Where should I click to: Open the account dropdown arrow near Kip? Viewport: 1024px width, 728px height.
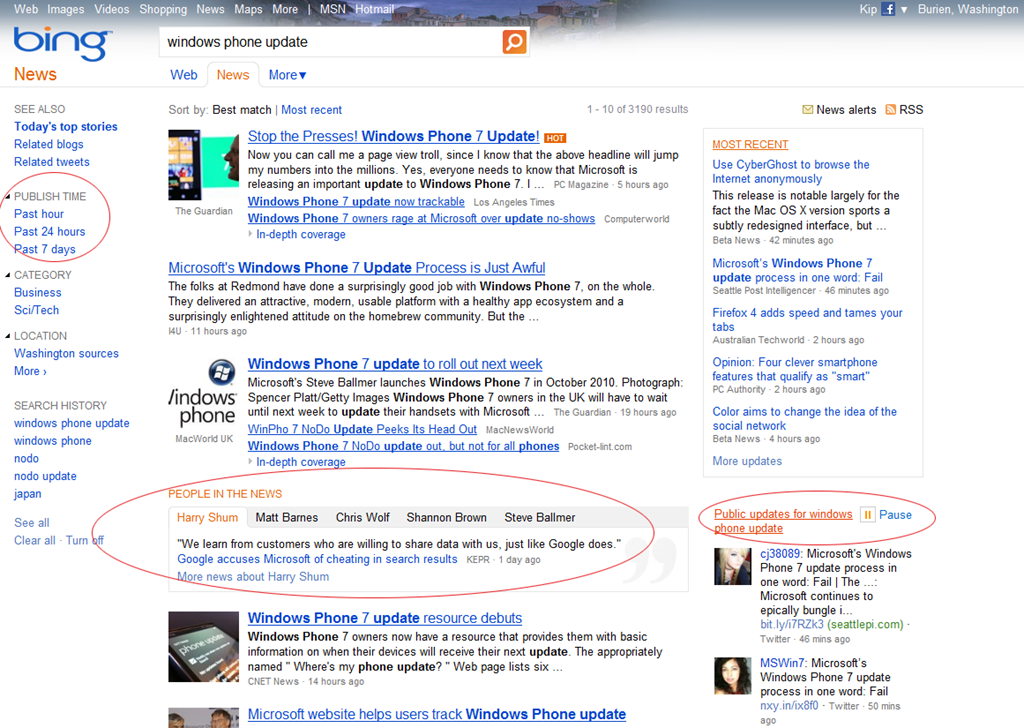click(904, 10)
